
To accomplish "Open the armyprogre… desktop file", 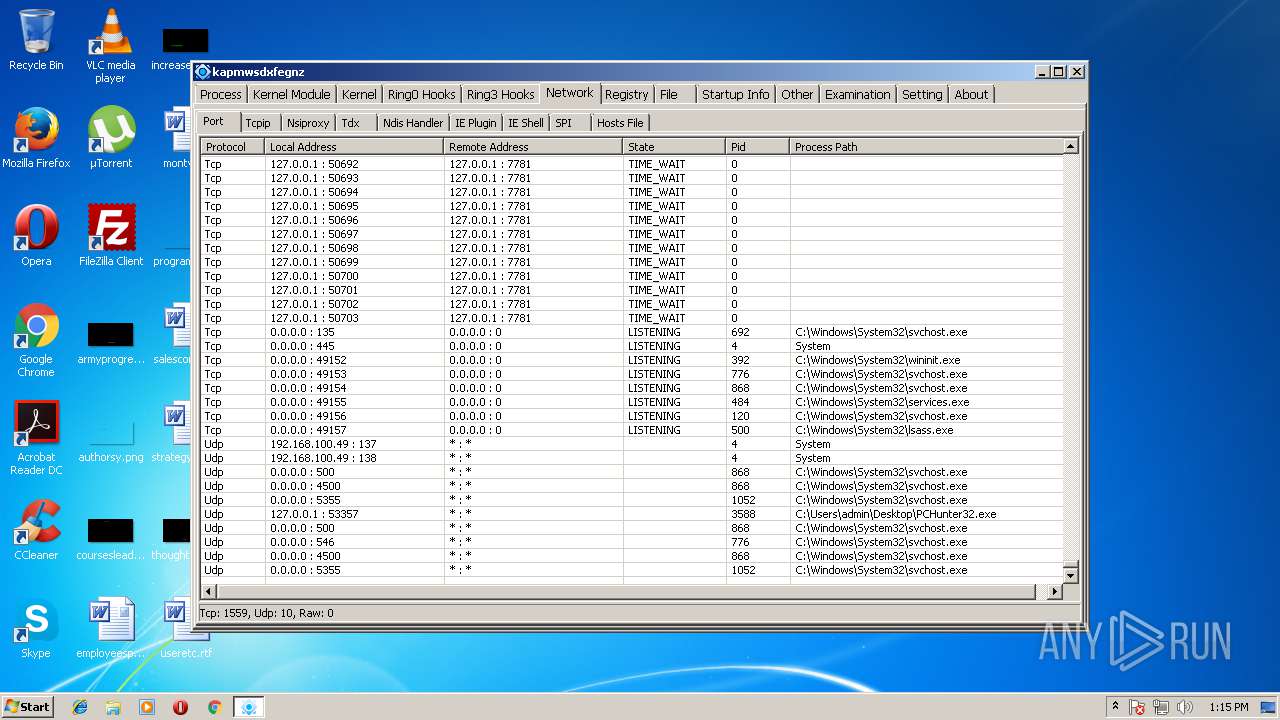I will pyautogui.click(x=111, y=342).
